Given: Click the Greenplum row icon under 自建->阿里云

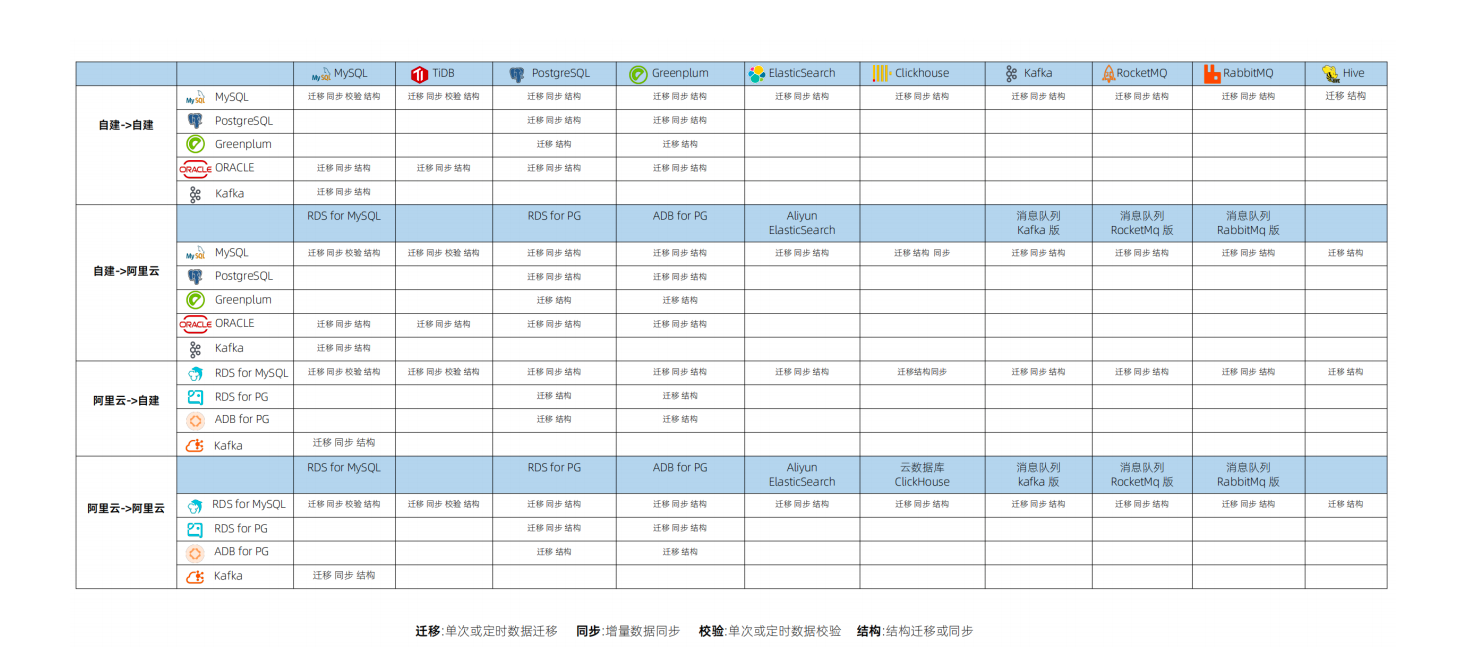Looking at the screenshot, I should pos(196,300).
